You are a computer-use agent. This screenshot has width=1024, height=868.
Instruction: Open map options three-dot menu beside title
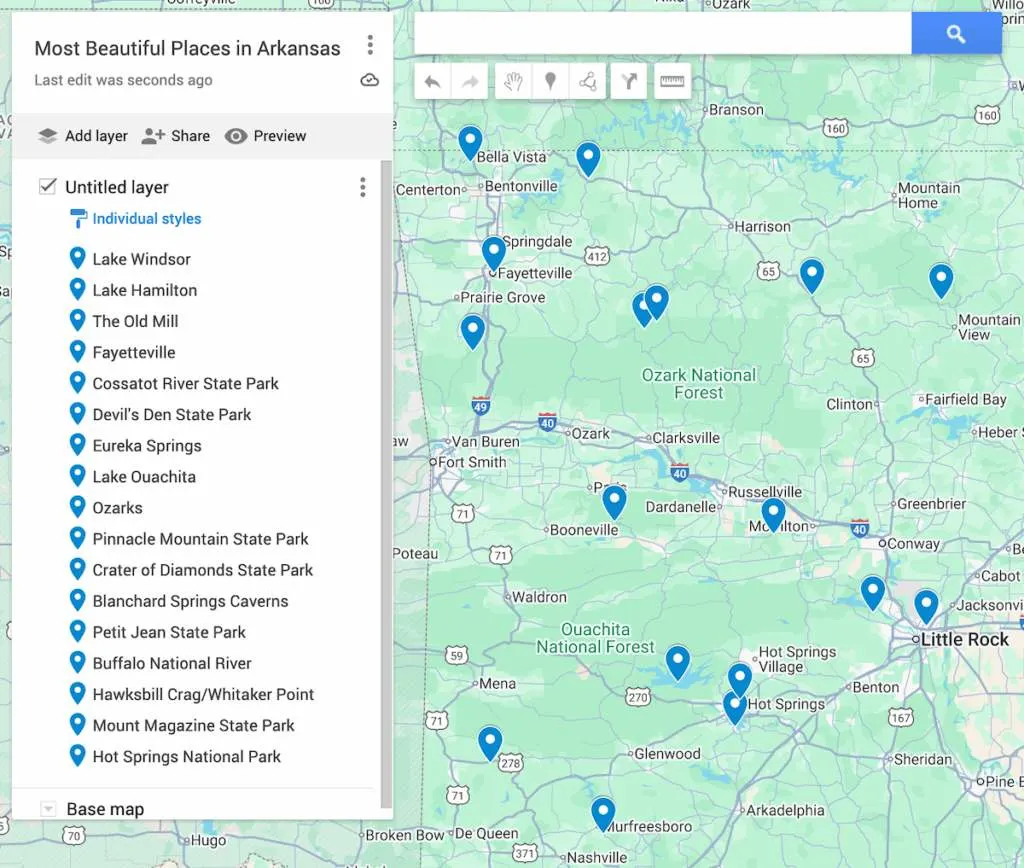370,45
